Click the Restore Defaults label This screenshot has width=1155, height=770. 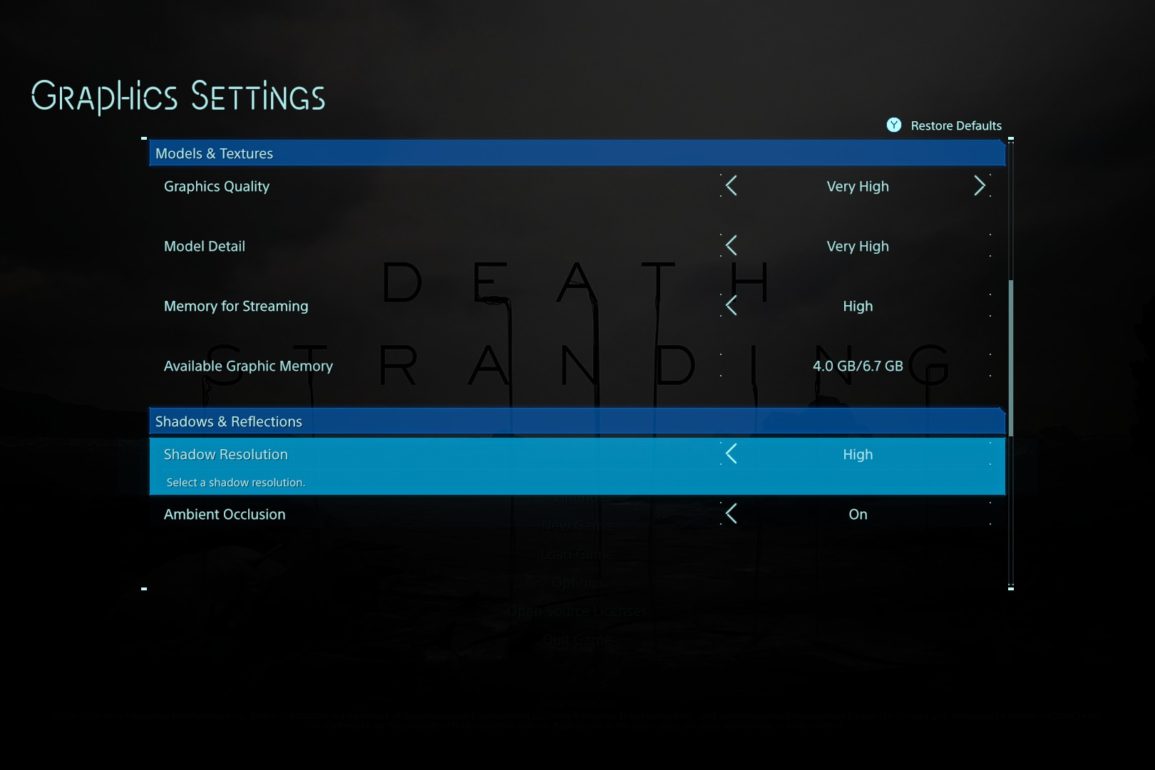956,125
